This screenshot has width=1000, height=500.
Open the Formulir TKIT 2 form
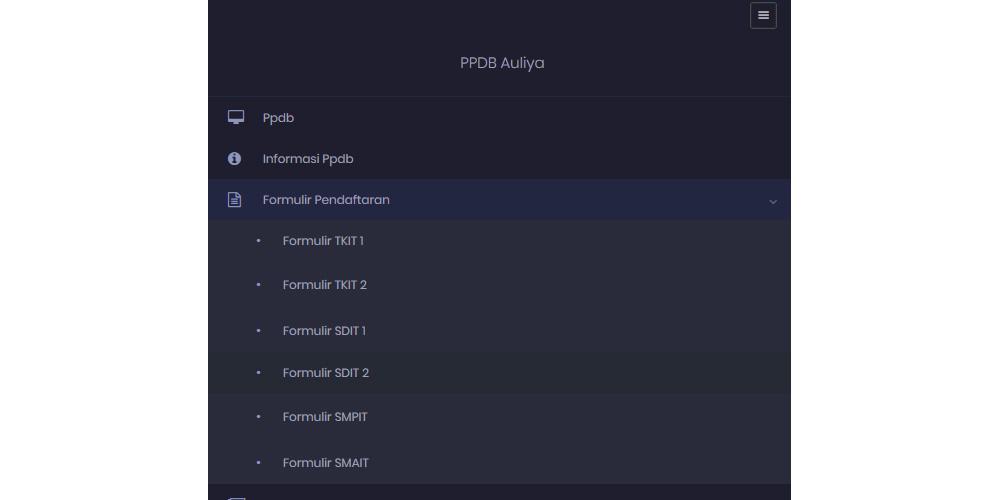(325, 285)
